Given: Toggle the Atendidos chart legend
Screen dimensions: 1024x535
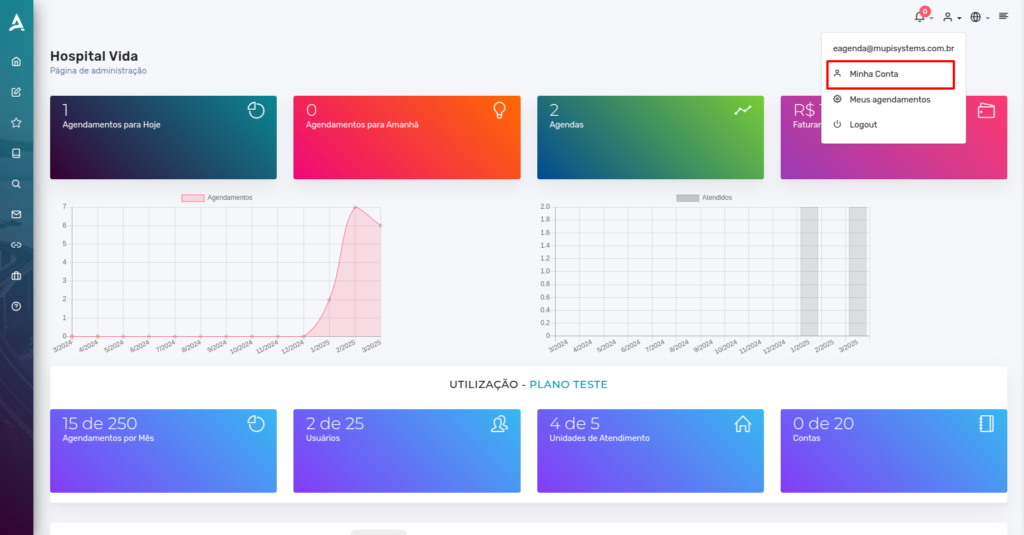Looking at the screenshot, I should [704, 197].
